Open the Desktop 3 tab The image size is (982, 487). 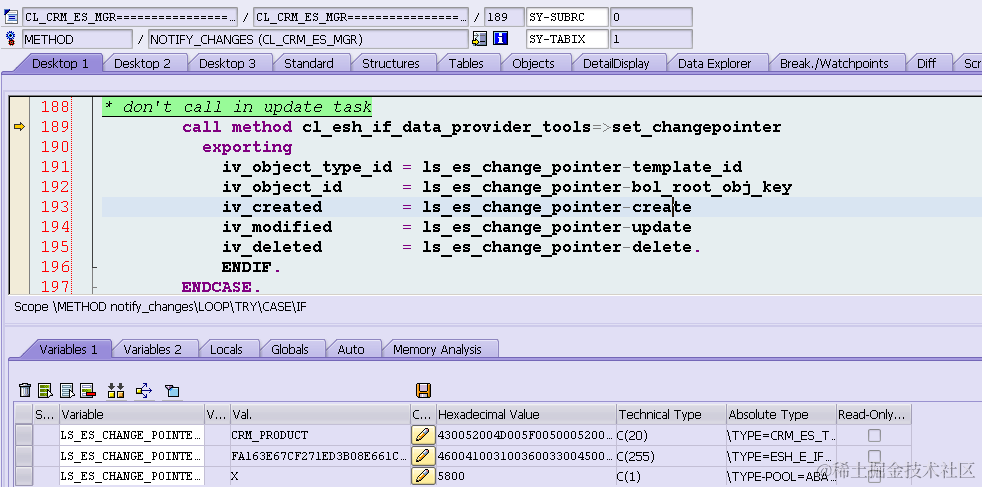coord(227,63)
